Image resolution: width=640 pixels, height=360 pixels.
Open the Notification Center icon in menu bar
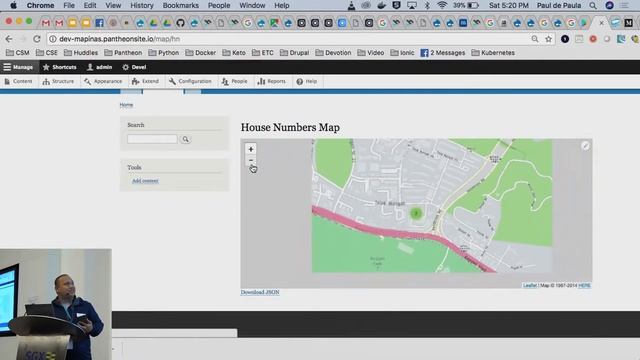pos(624,5)
